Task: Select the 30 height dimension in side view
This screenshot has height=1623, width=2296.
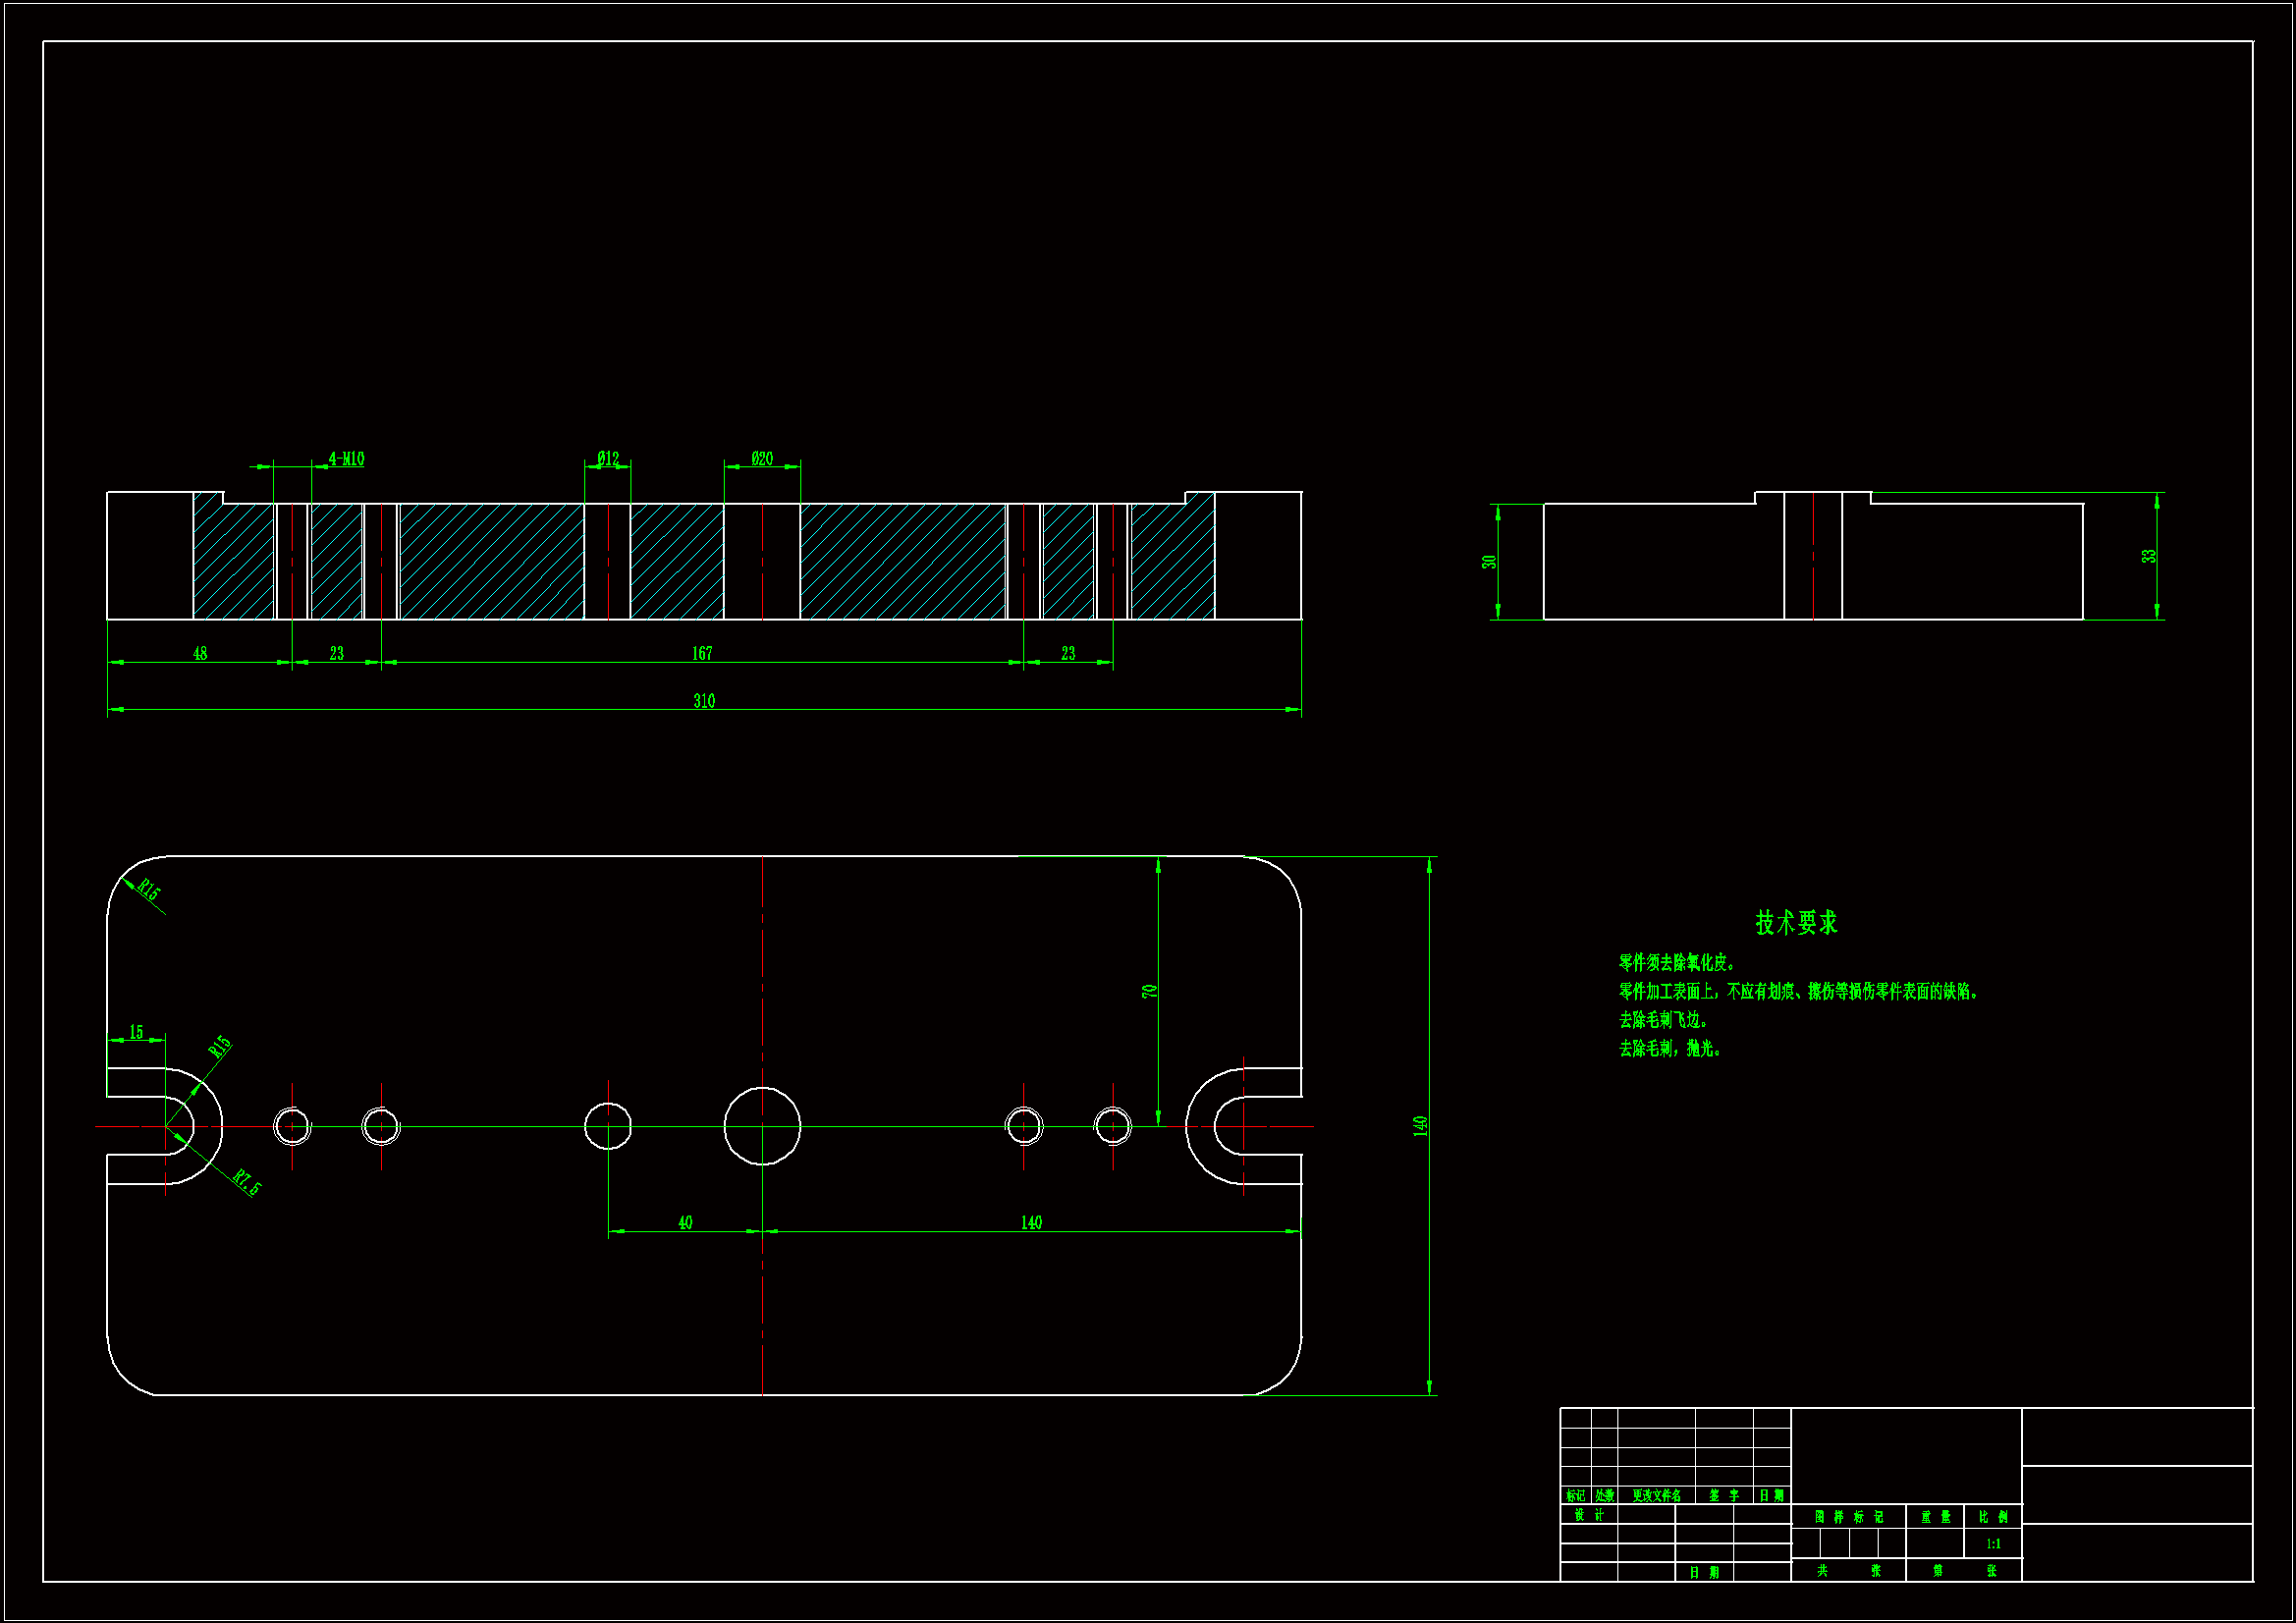Action: [1489, 562]
